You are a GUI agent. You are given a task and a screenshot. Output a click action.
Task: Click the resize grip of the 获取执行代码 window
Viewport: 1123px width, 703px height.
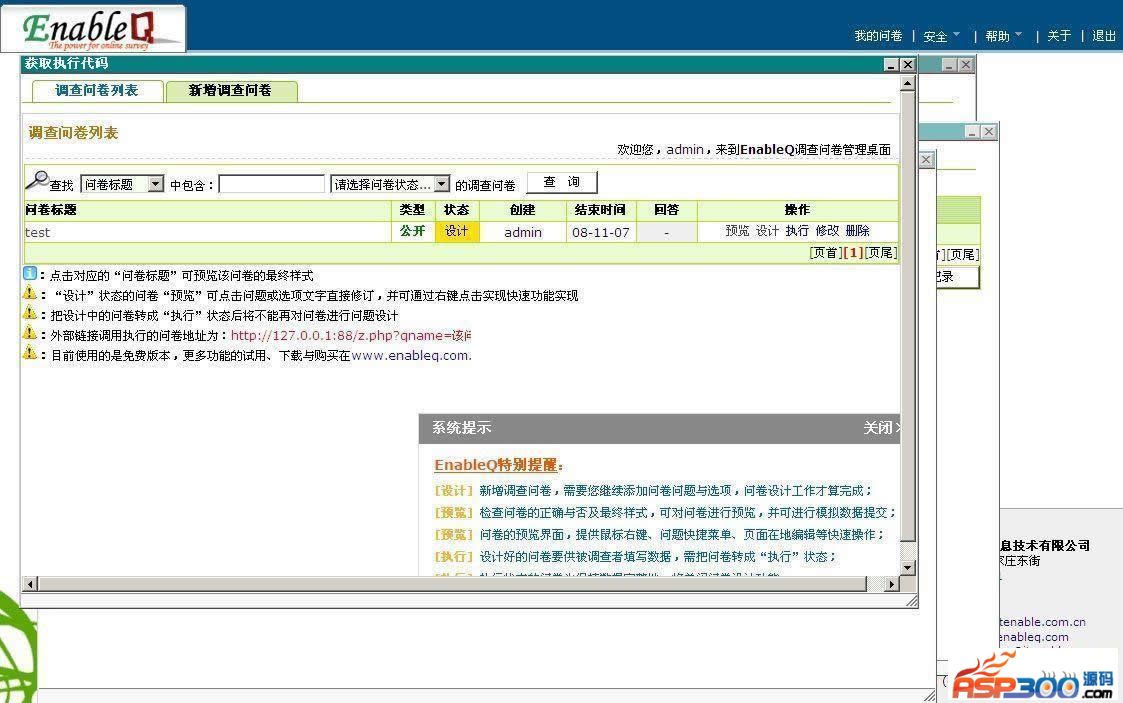click(x=911, y=601)
